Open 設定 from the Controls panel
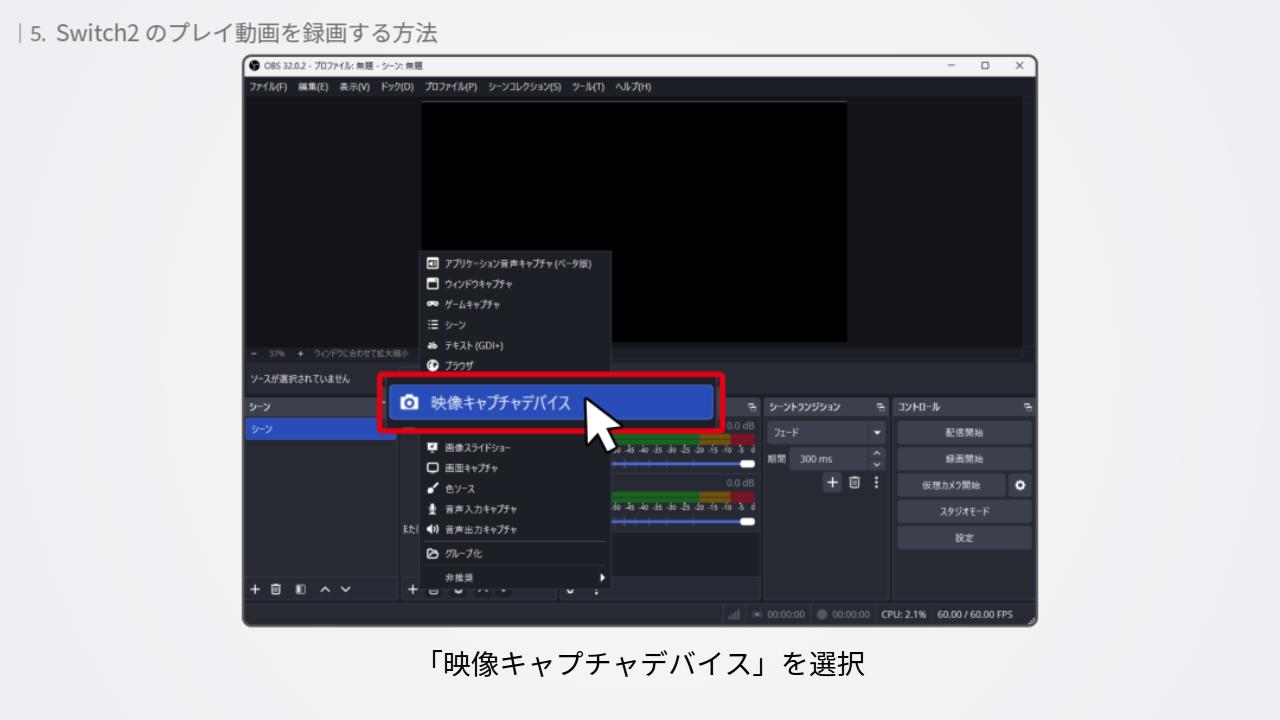Viewport: 1280px width, 720px height. [963, 537]
